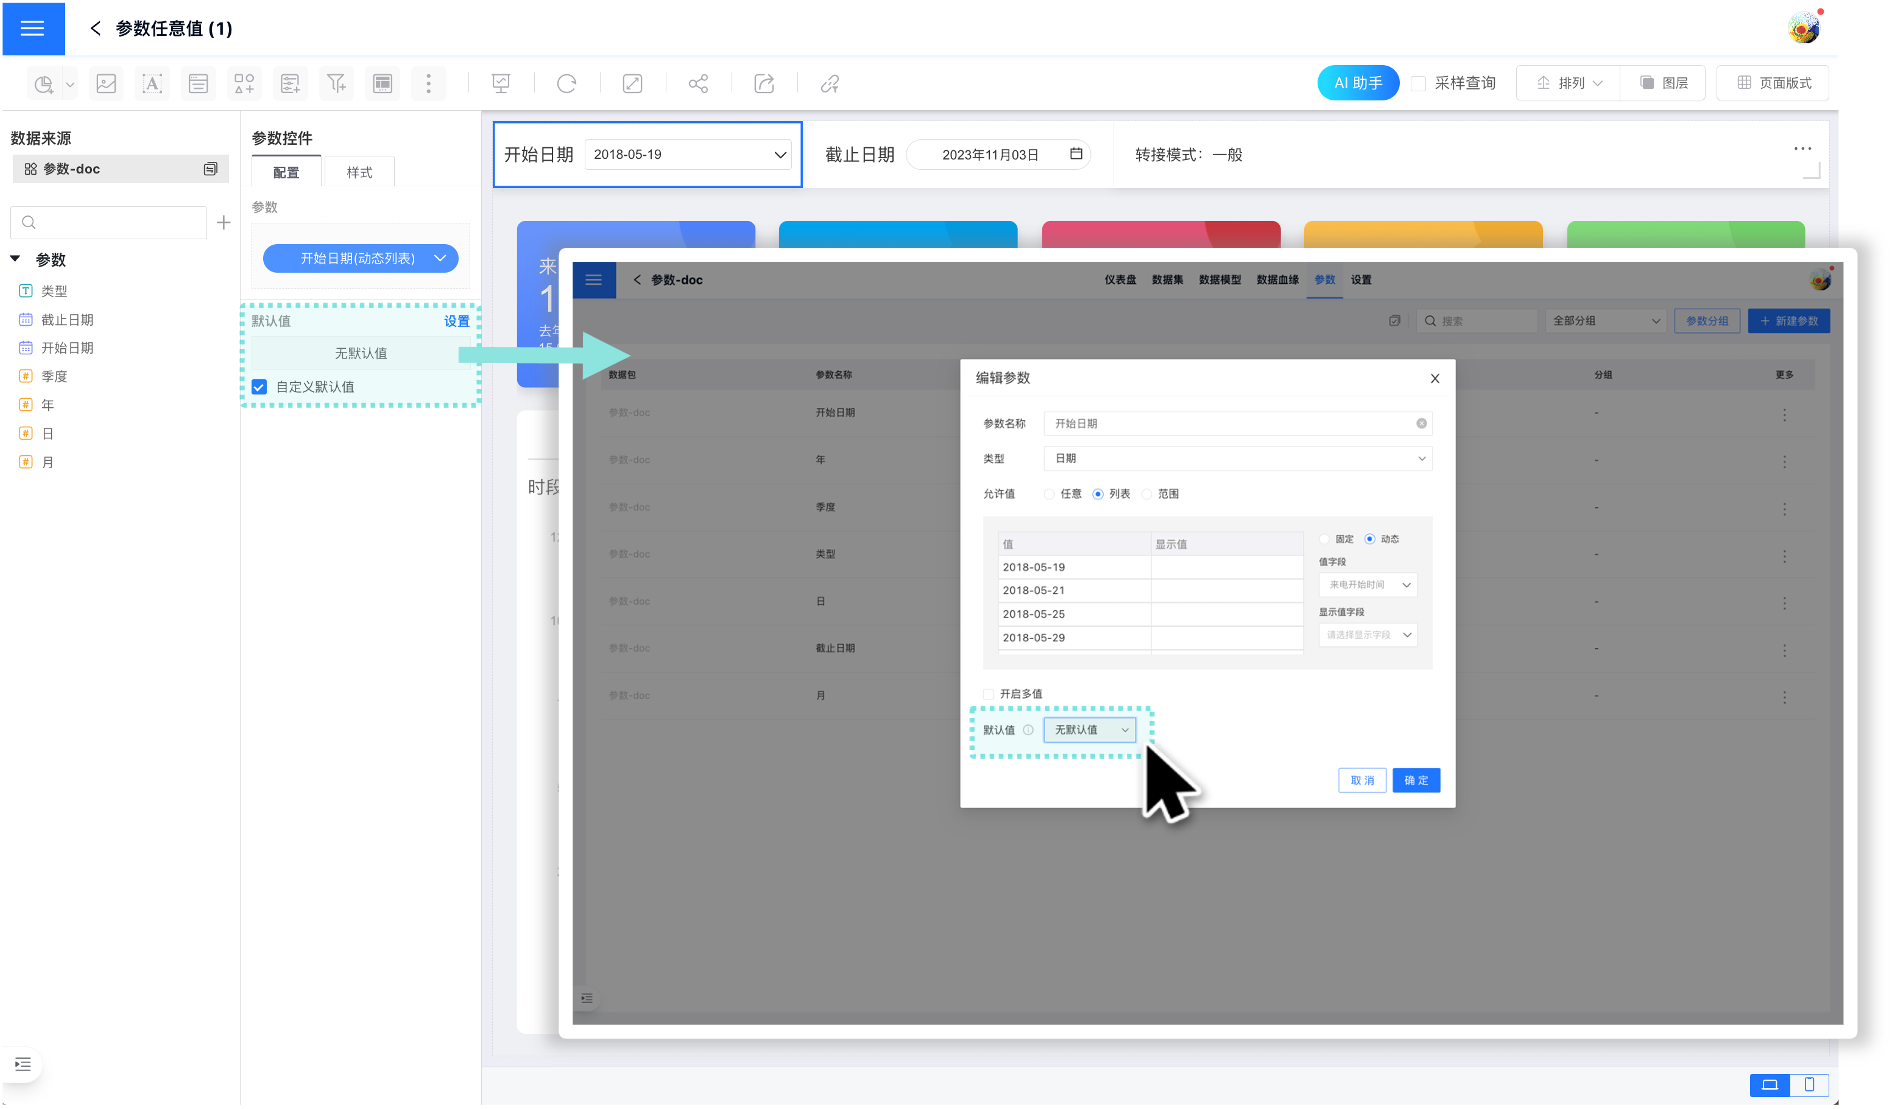Choose the 固定 list radio option

[x=1324, y=539]
